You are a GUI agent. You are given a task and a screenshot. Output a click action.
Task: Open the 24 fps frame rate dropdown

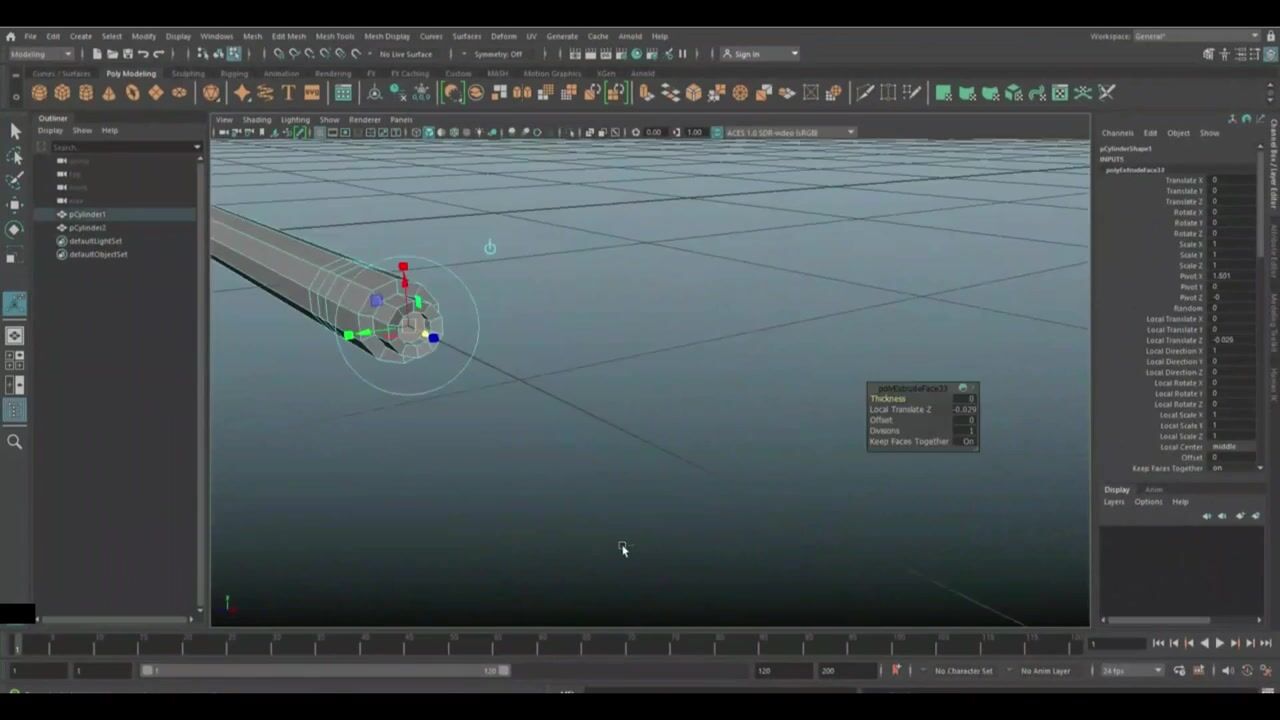1132,670
